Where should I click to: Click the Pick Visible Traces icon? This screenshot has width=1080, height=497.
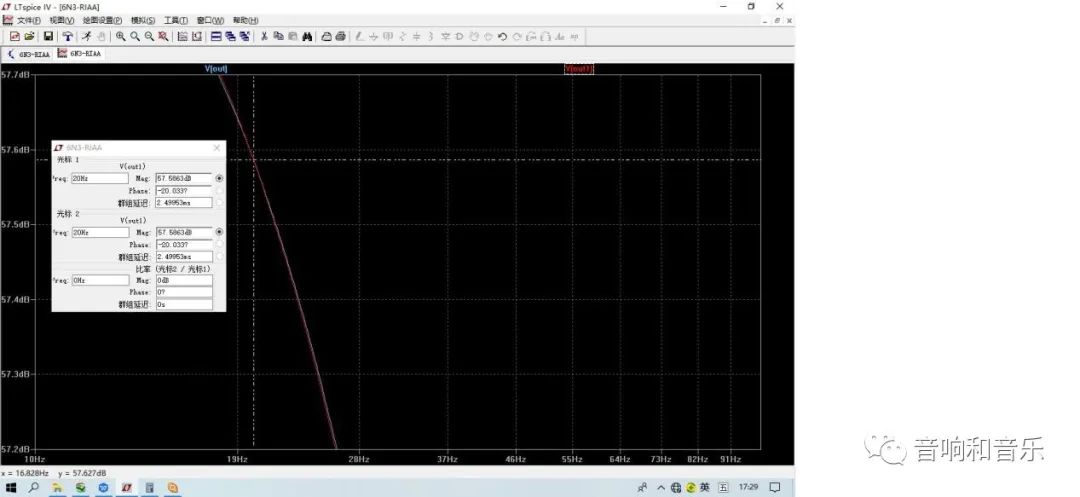click(183, 36)
